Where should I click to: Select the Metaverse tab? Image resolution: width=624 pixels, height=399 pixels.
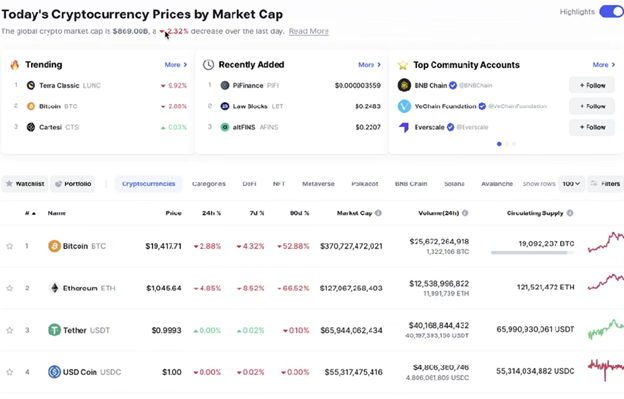click(318, 184)
